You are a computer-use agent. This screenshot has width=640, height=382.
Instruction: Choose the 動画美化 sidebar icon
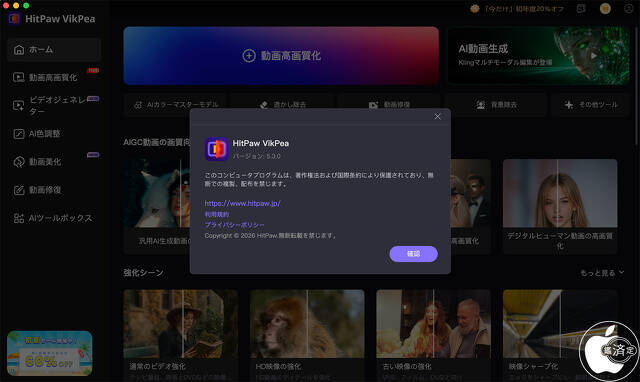click(x=19, y=162)
